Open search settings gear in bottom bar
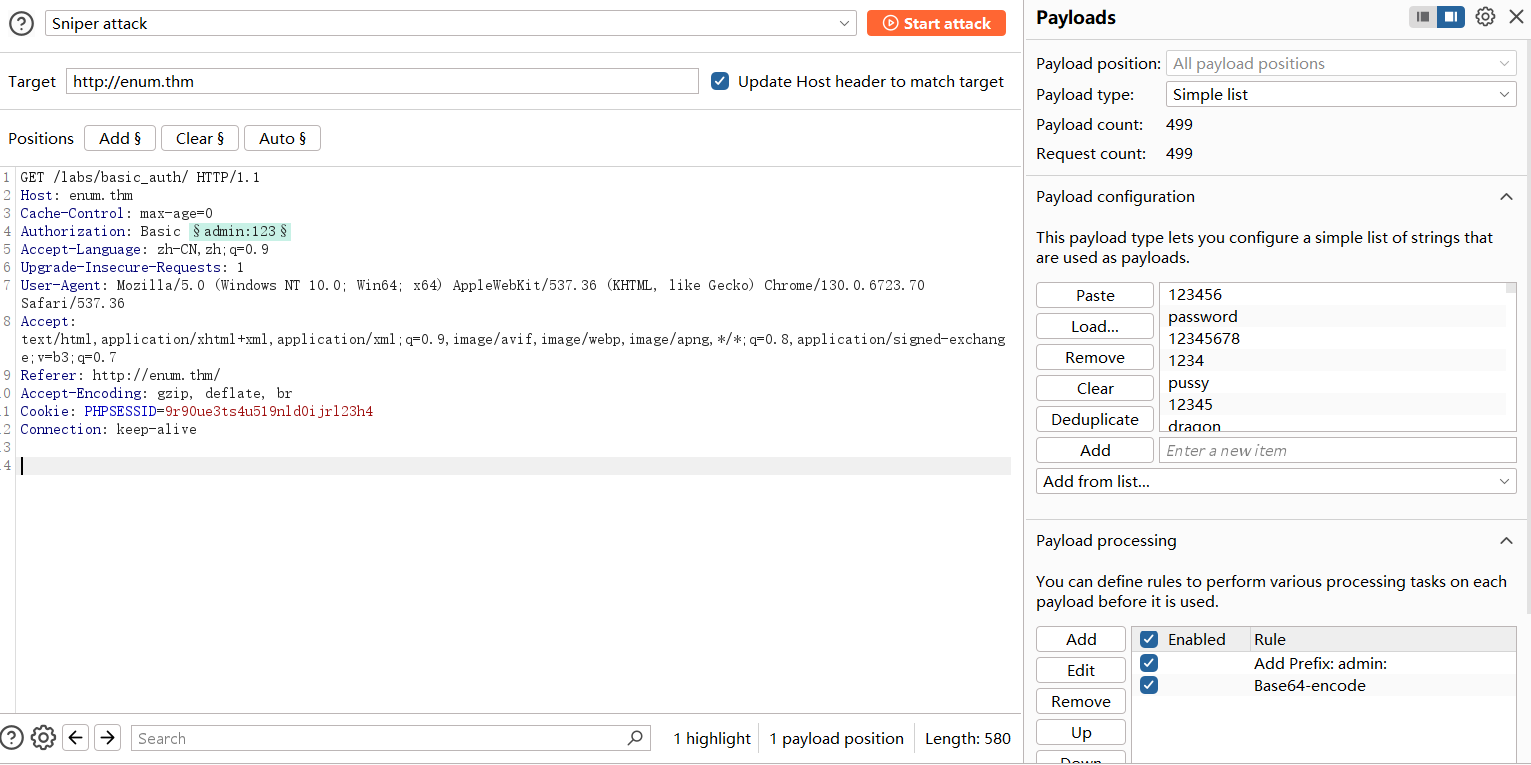The width and height of the screenshot is (1531, 765). 43,738
